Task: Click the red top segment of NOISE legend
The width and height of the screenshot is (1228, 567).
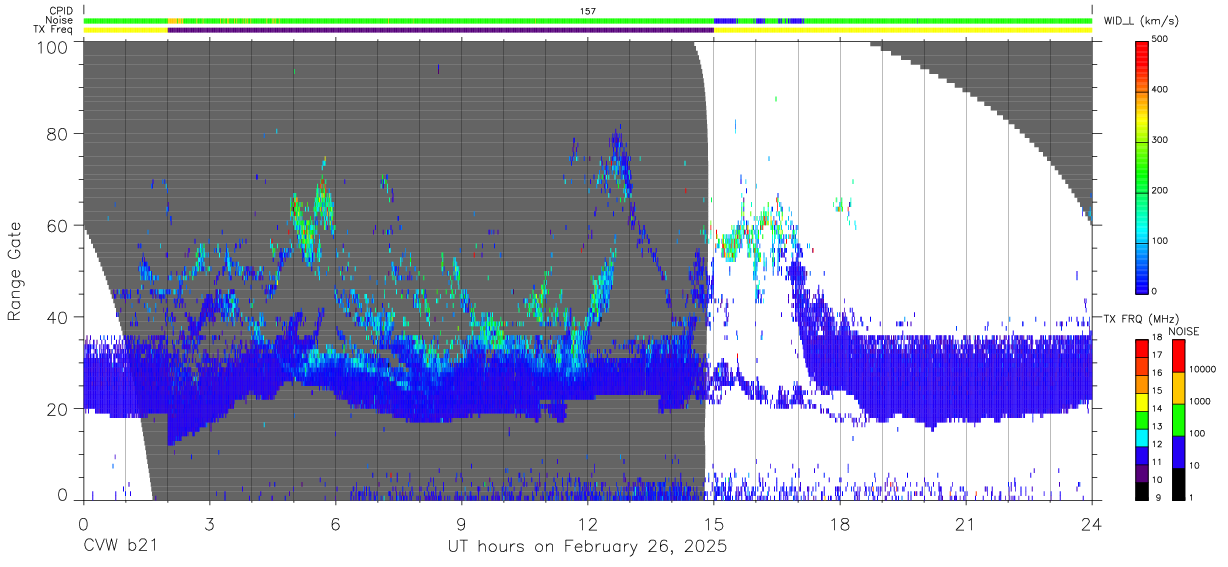Action: (x=1177, y=356)
